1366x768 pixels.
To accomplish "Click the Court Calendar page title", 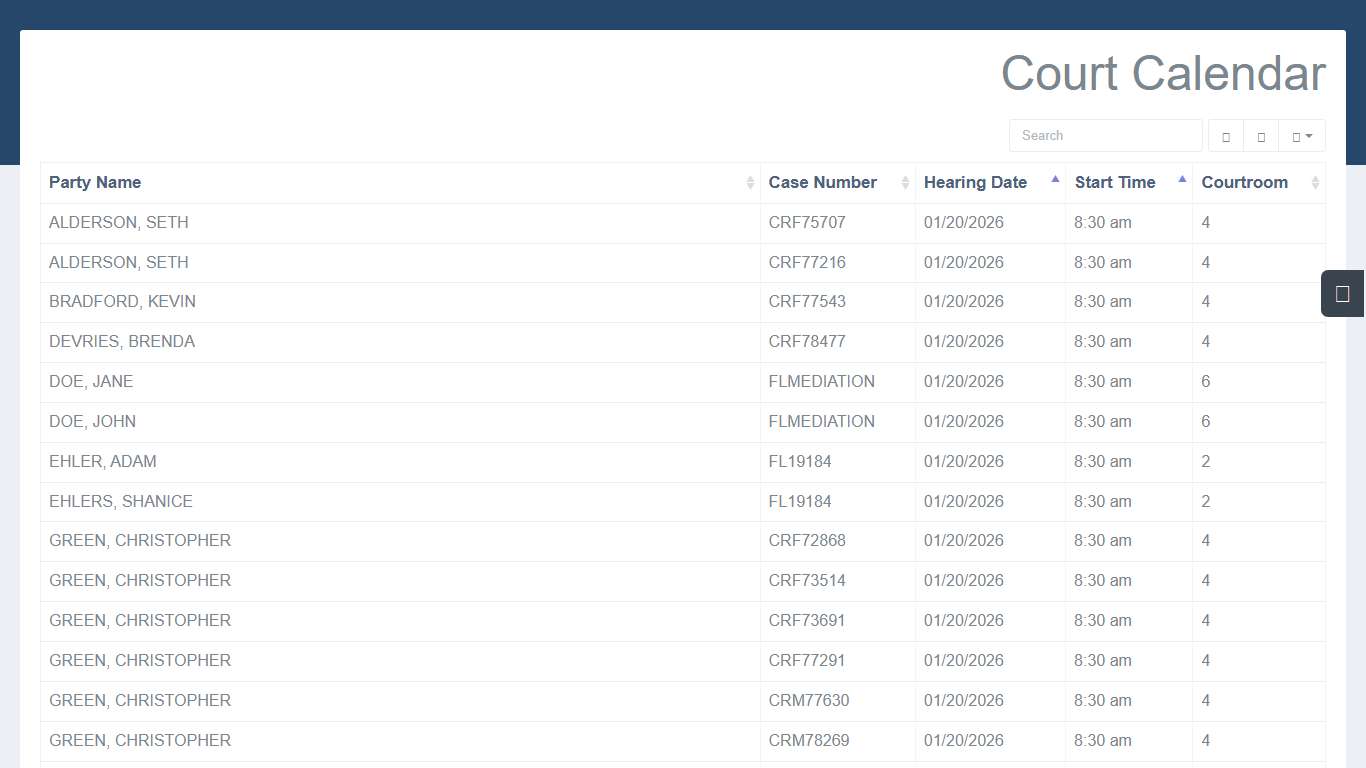I will [1163, 74].
